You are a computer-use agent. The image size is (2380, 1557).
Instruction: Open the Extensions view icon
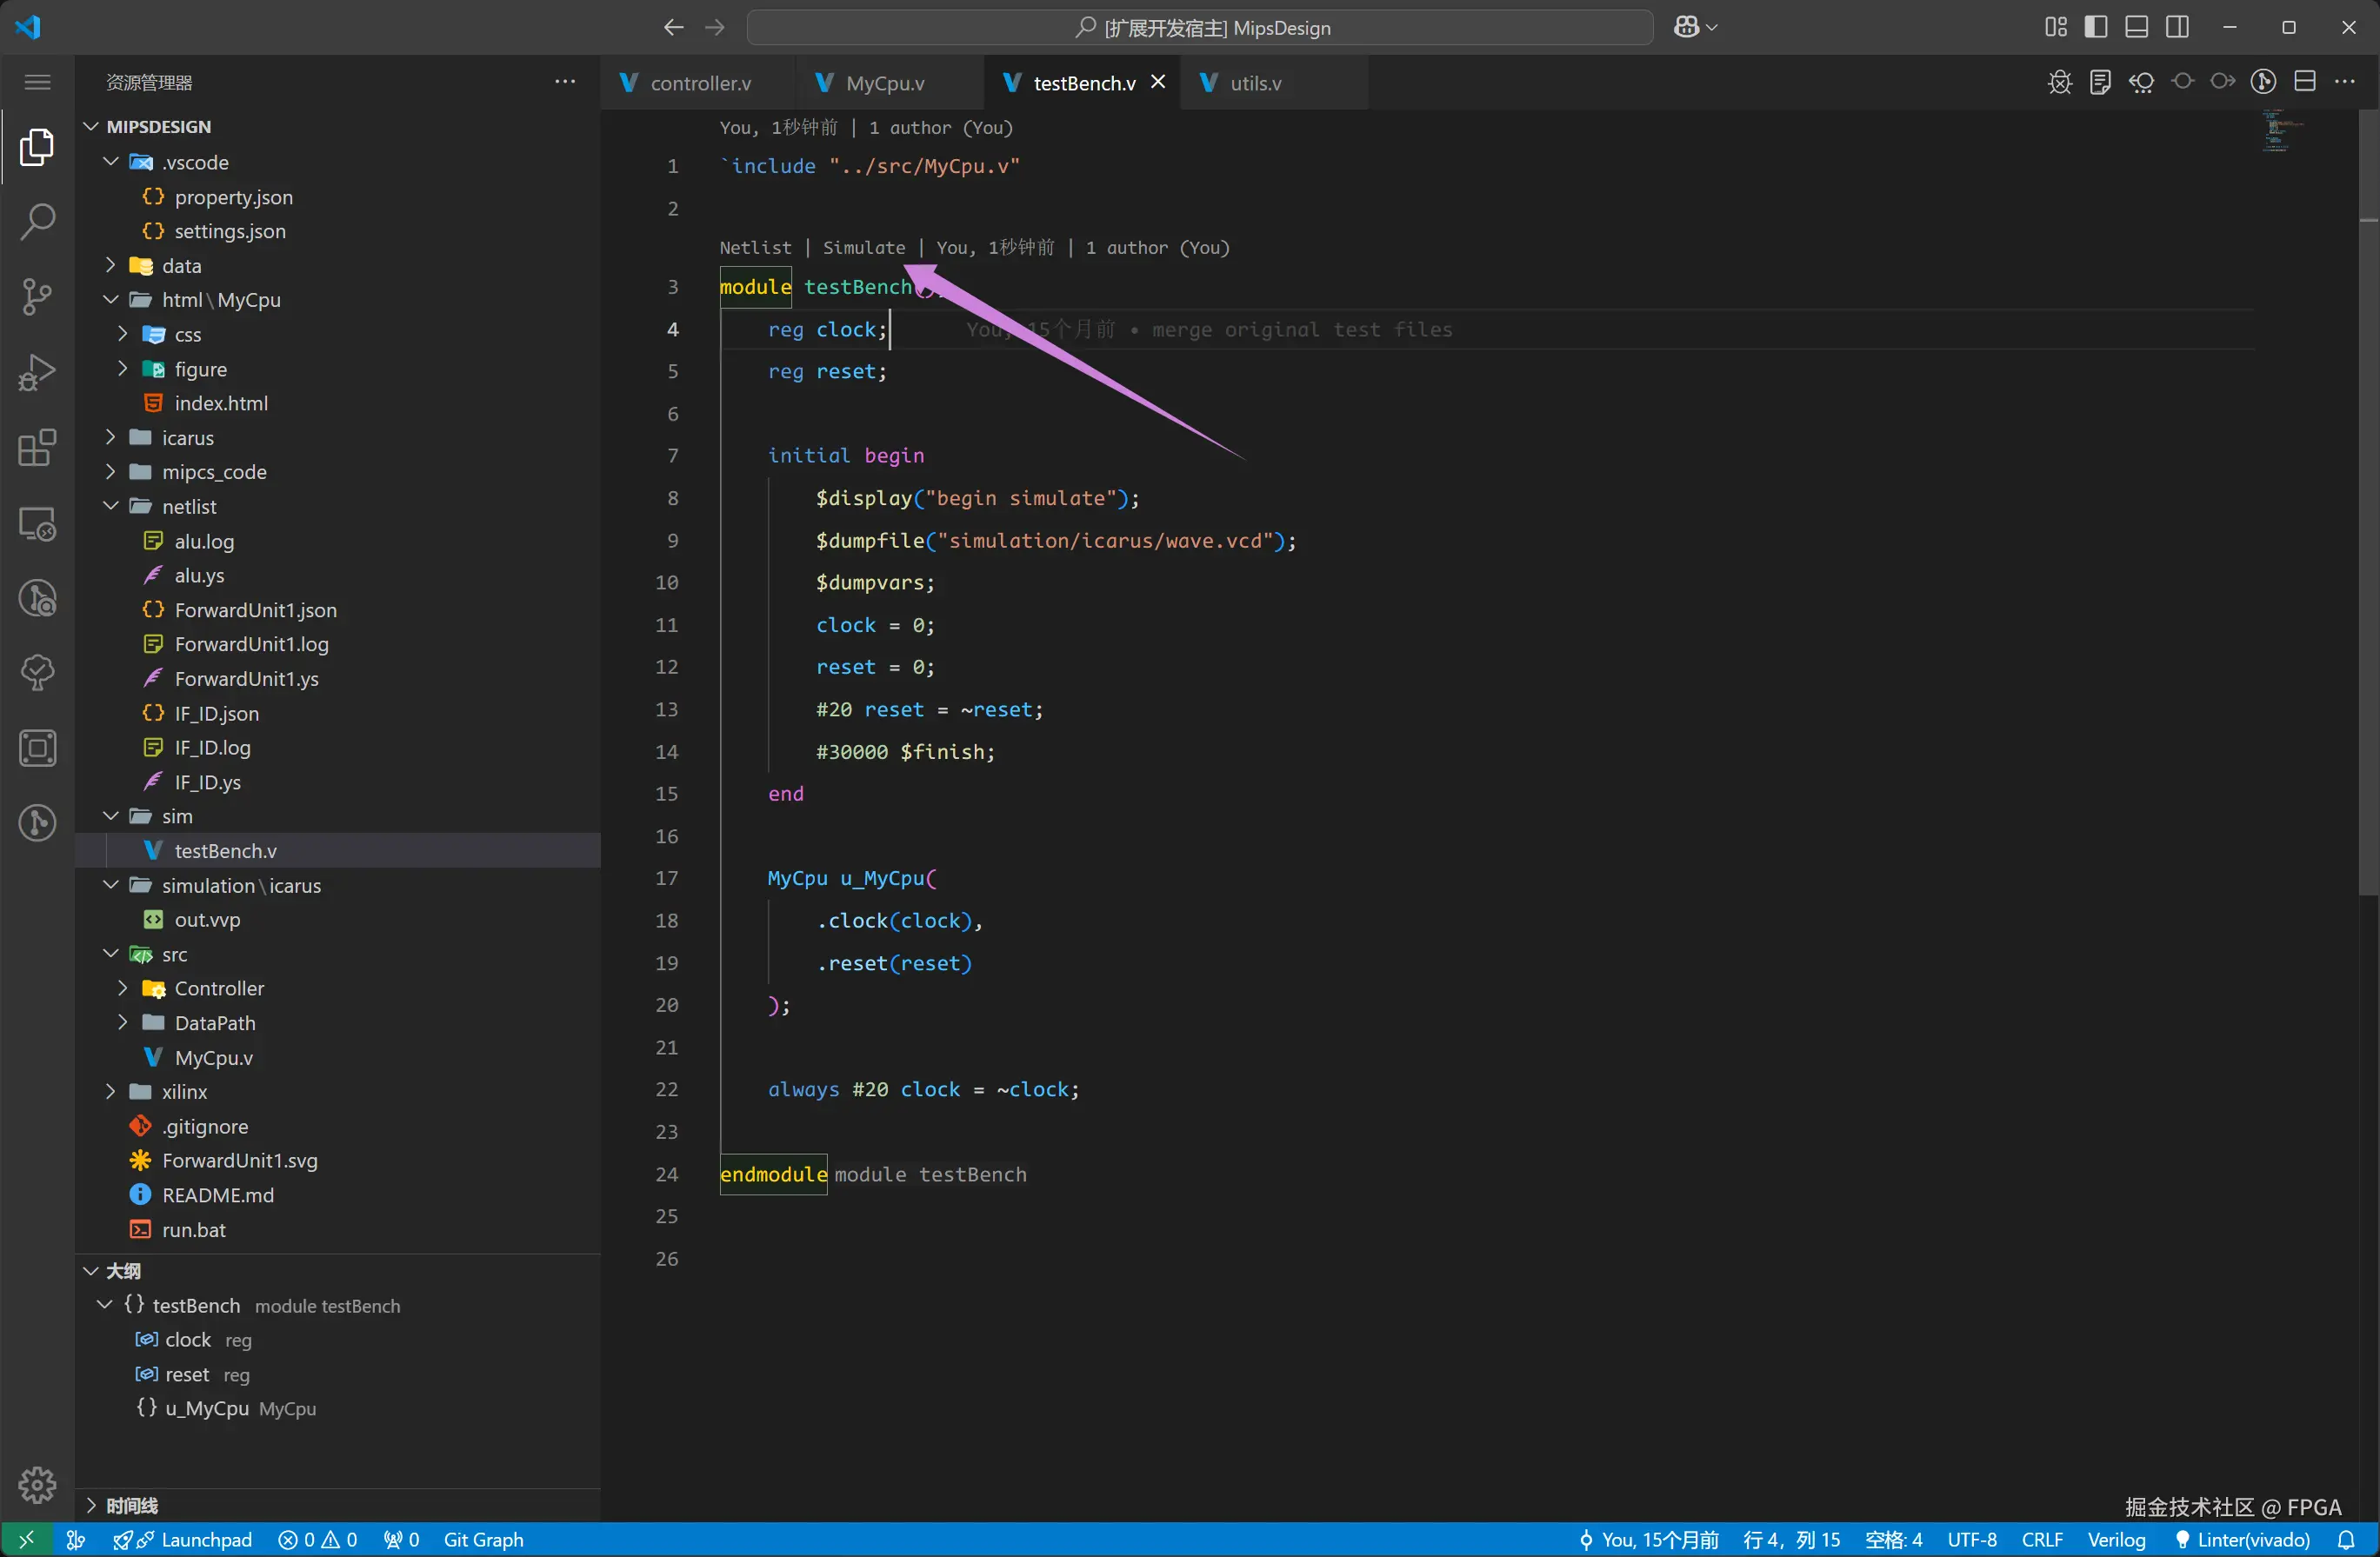(x=37, y=447)
